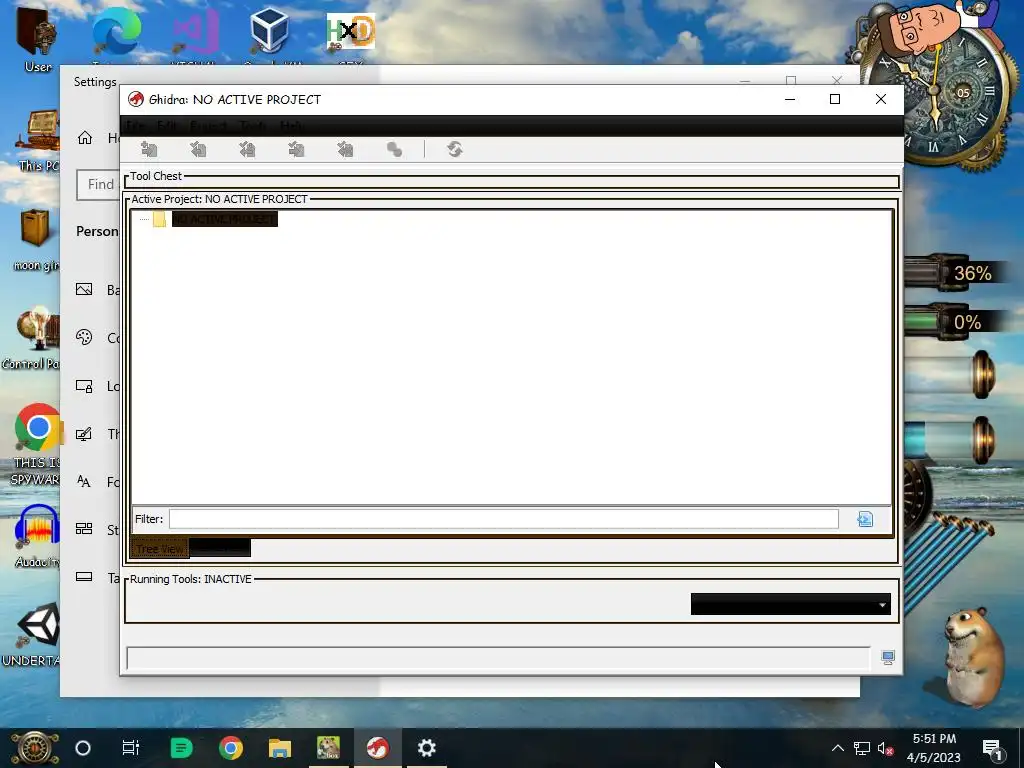Select the Lock screen icon in Settings
Viewport: 1024px width, 768px height.
(84, 386)
